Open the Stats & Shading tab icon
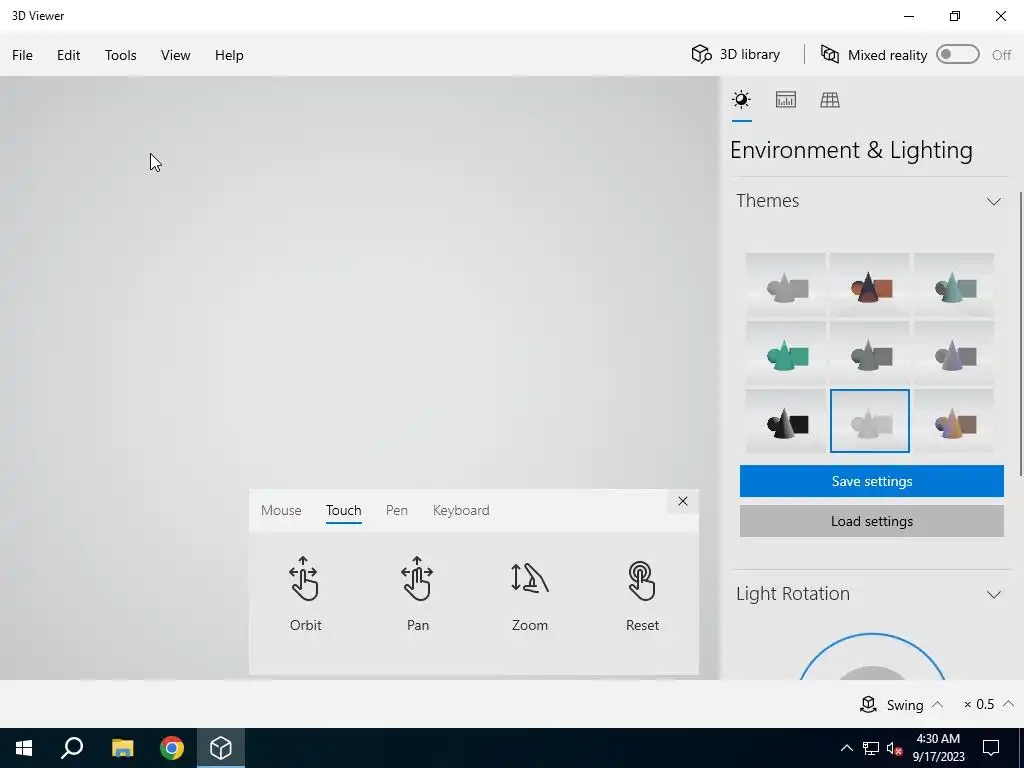 click(x=786, y=100)
